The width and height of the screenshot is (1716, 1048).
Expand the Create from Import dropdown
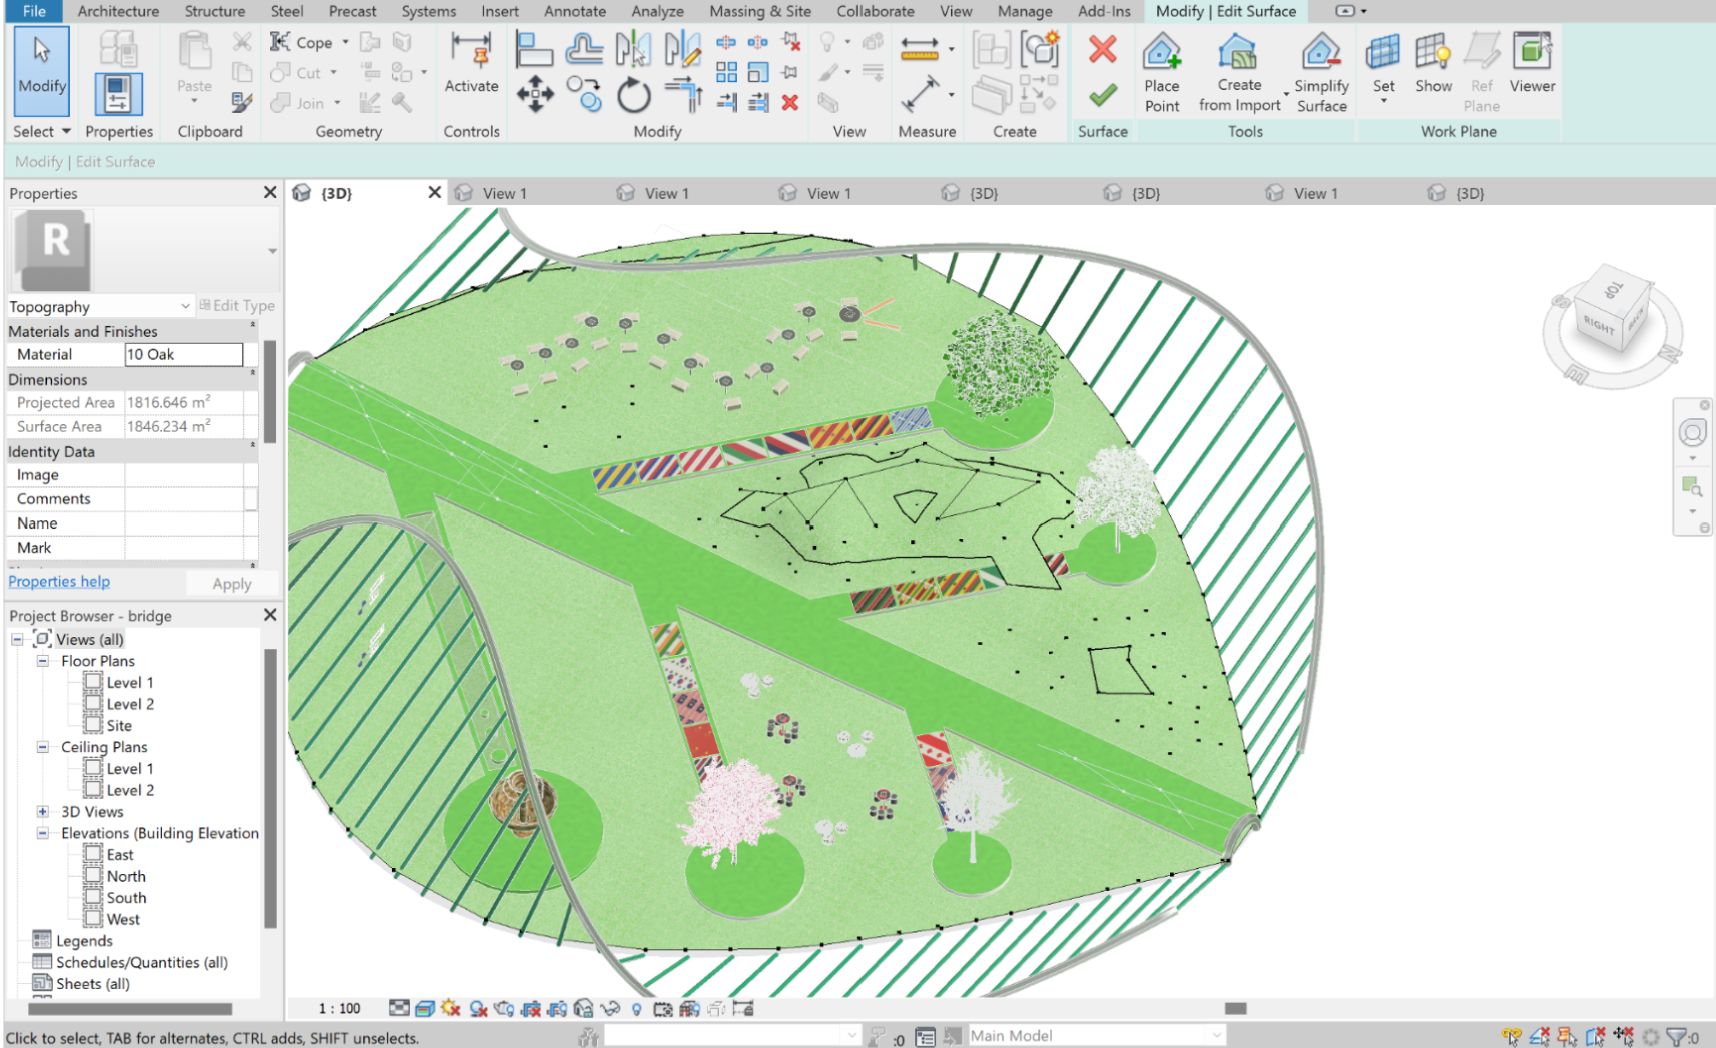pyautogui.click(x=1286, y=95)
